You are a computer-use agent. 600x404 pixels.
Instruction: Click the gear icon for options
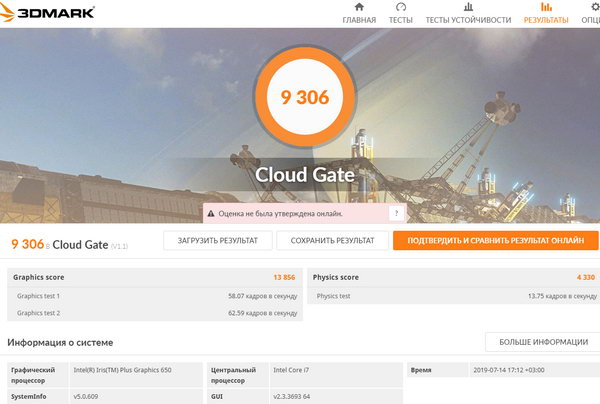pyautogui.click(x=595, y=7)
